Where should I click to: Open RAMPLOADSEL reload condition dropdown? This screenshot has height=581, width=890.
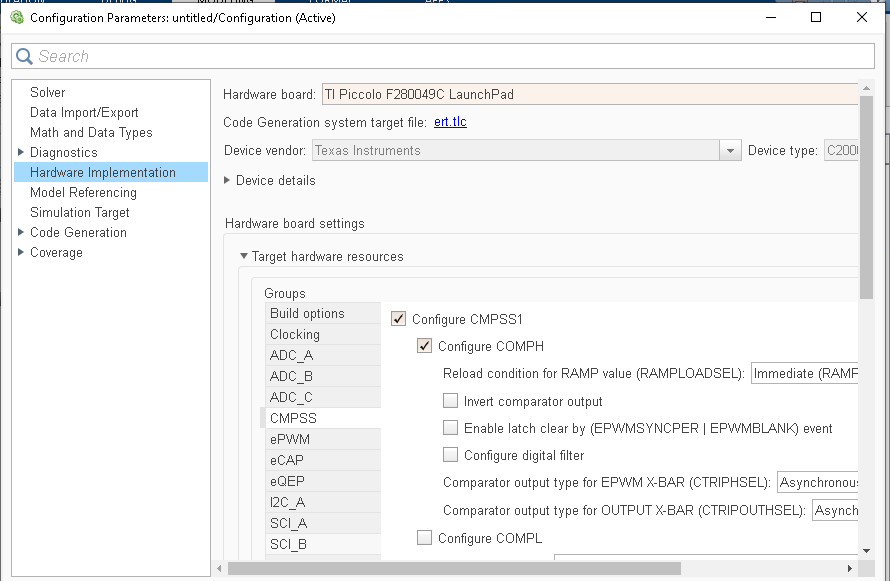[805, 374]
